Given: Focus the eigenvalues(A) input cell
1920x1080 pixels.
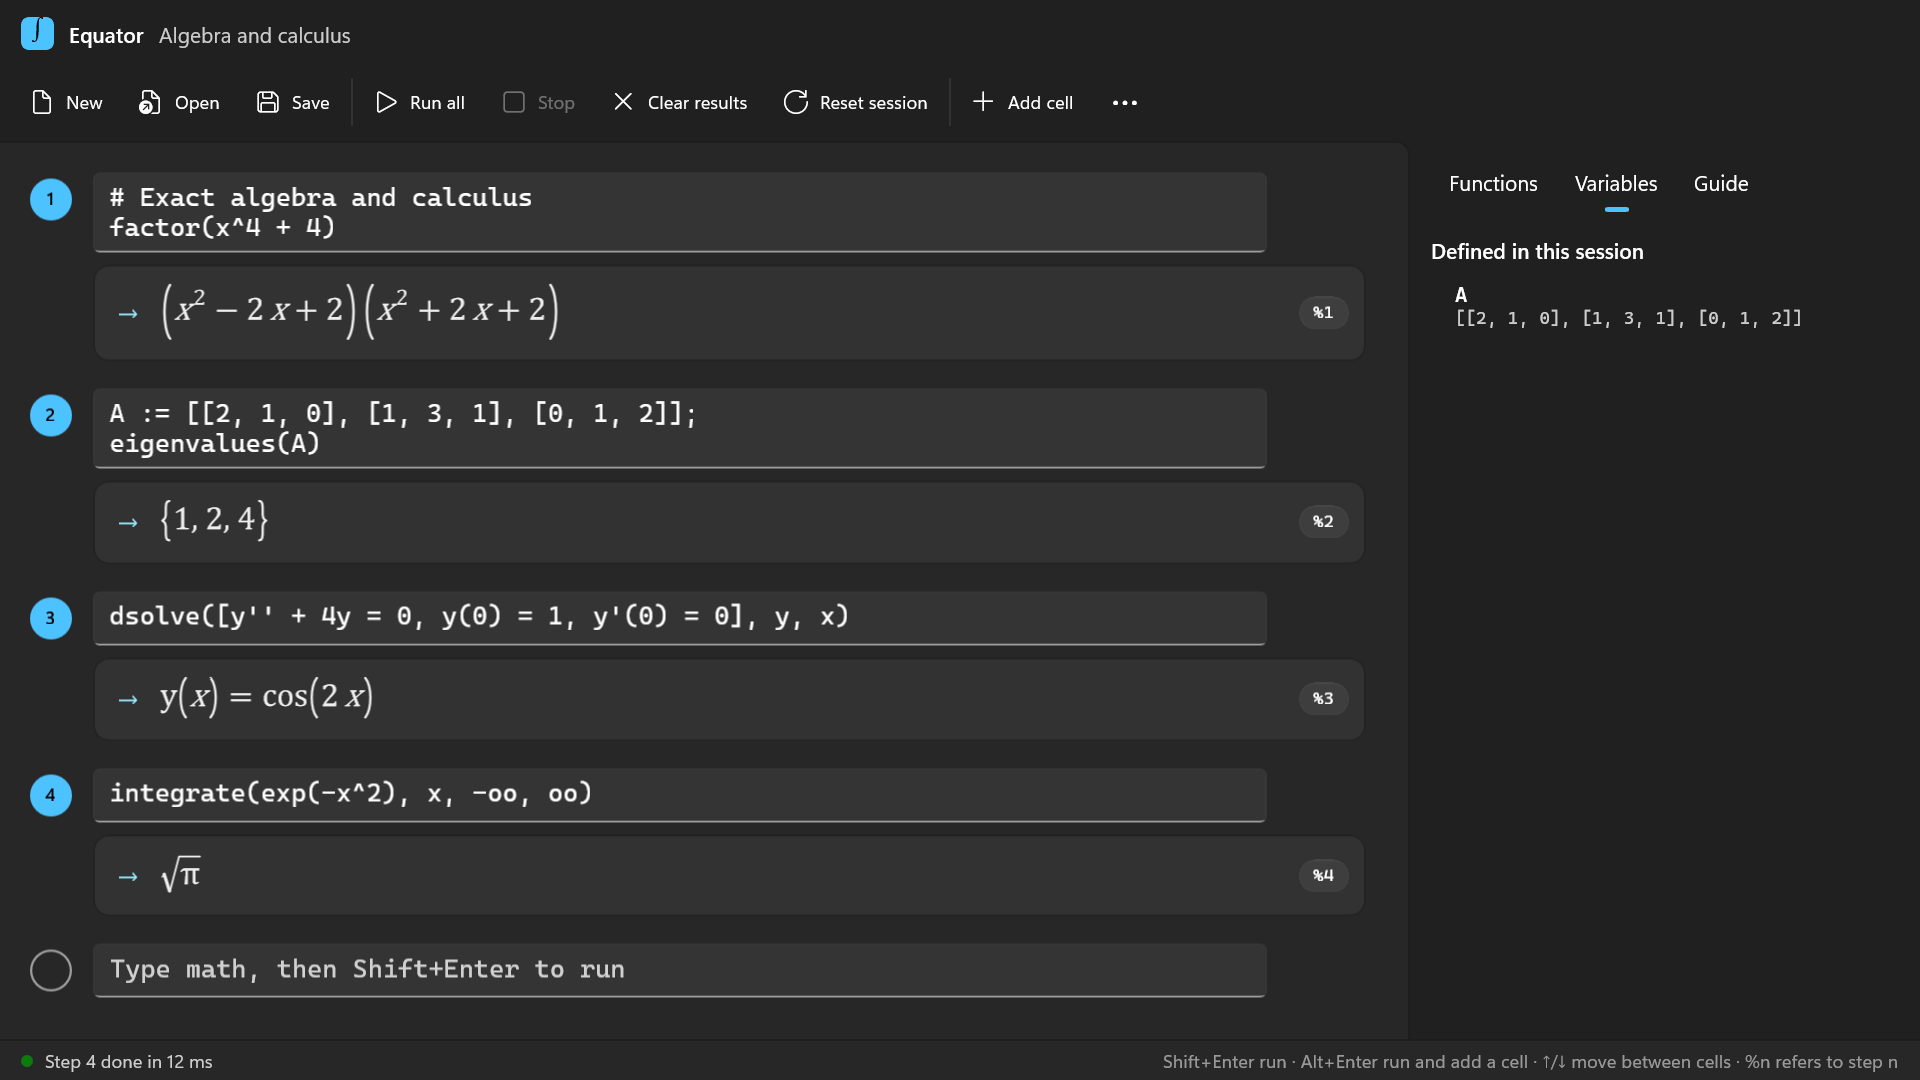Looking at the screenshot, I should pyautogui.click(x=680, y=428).
